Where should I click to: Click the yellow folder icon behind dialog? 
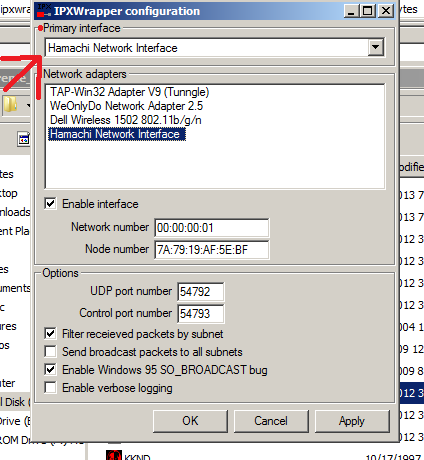tap(10, 105)
